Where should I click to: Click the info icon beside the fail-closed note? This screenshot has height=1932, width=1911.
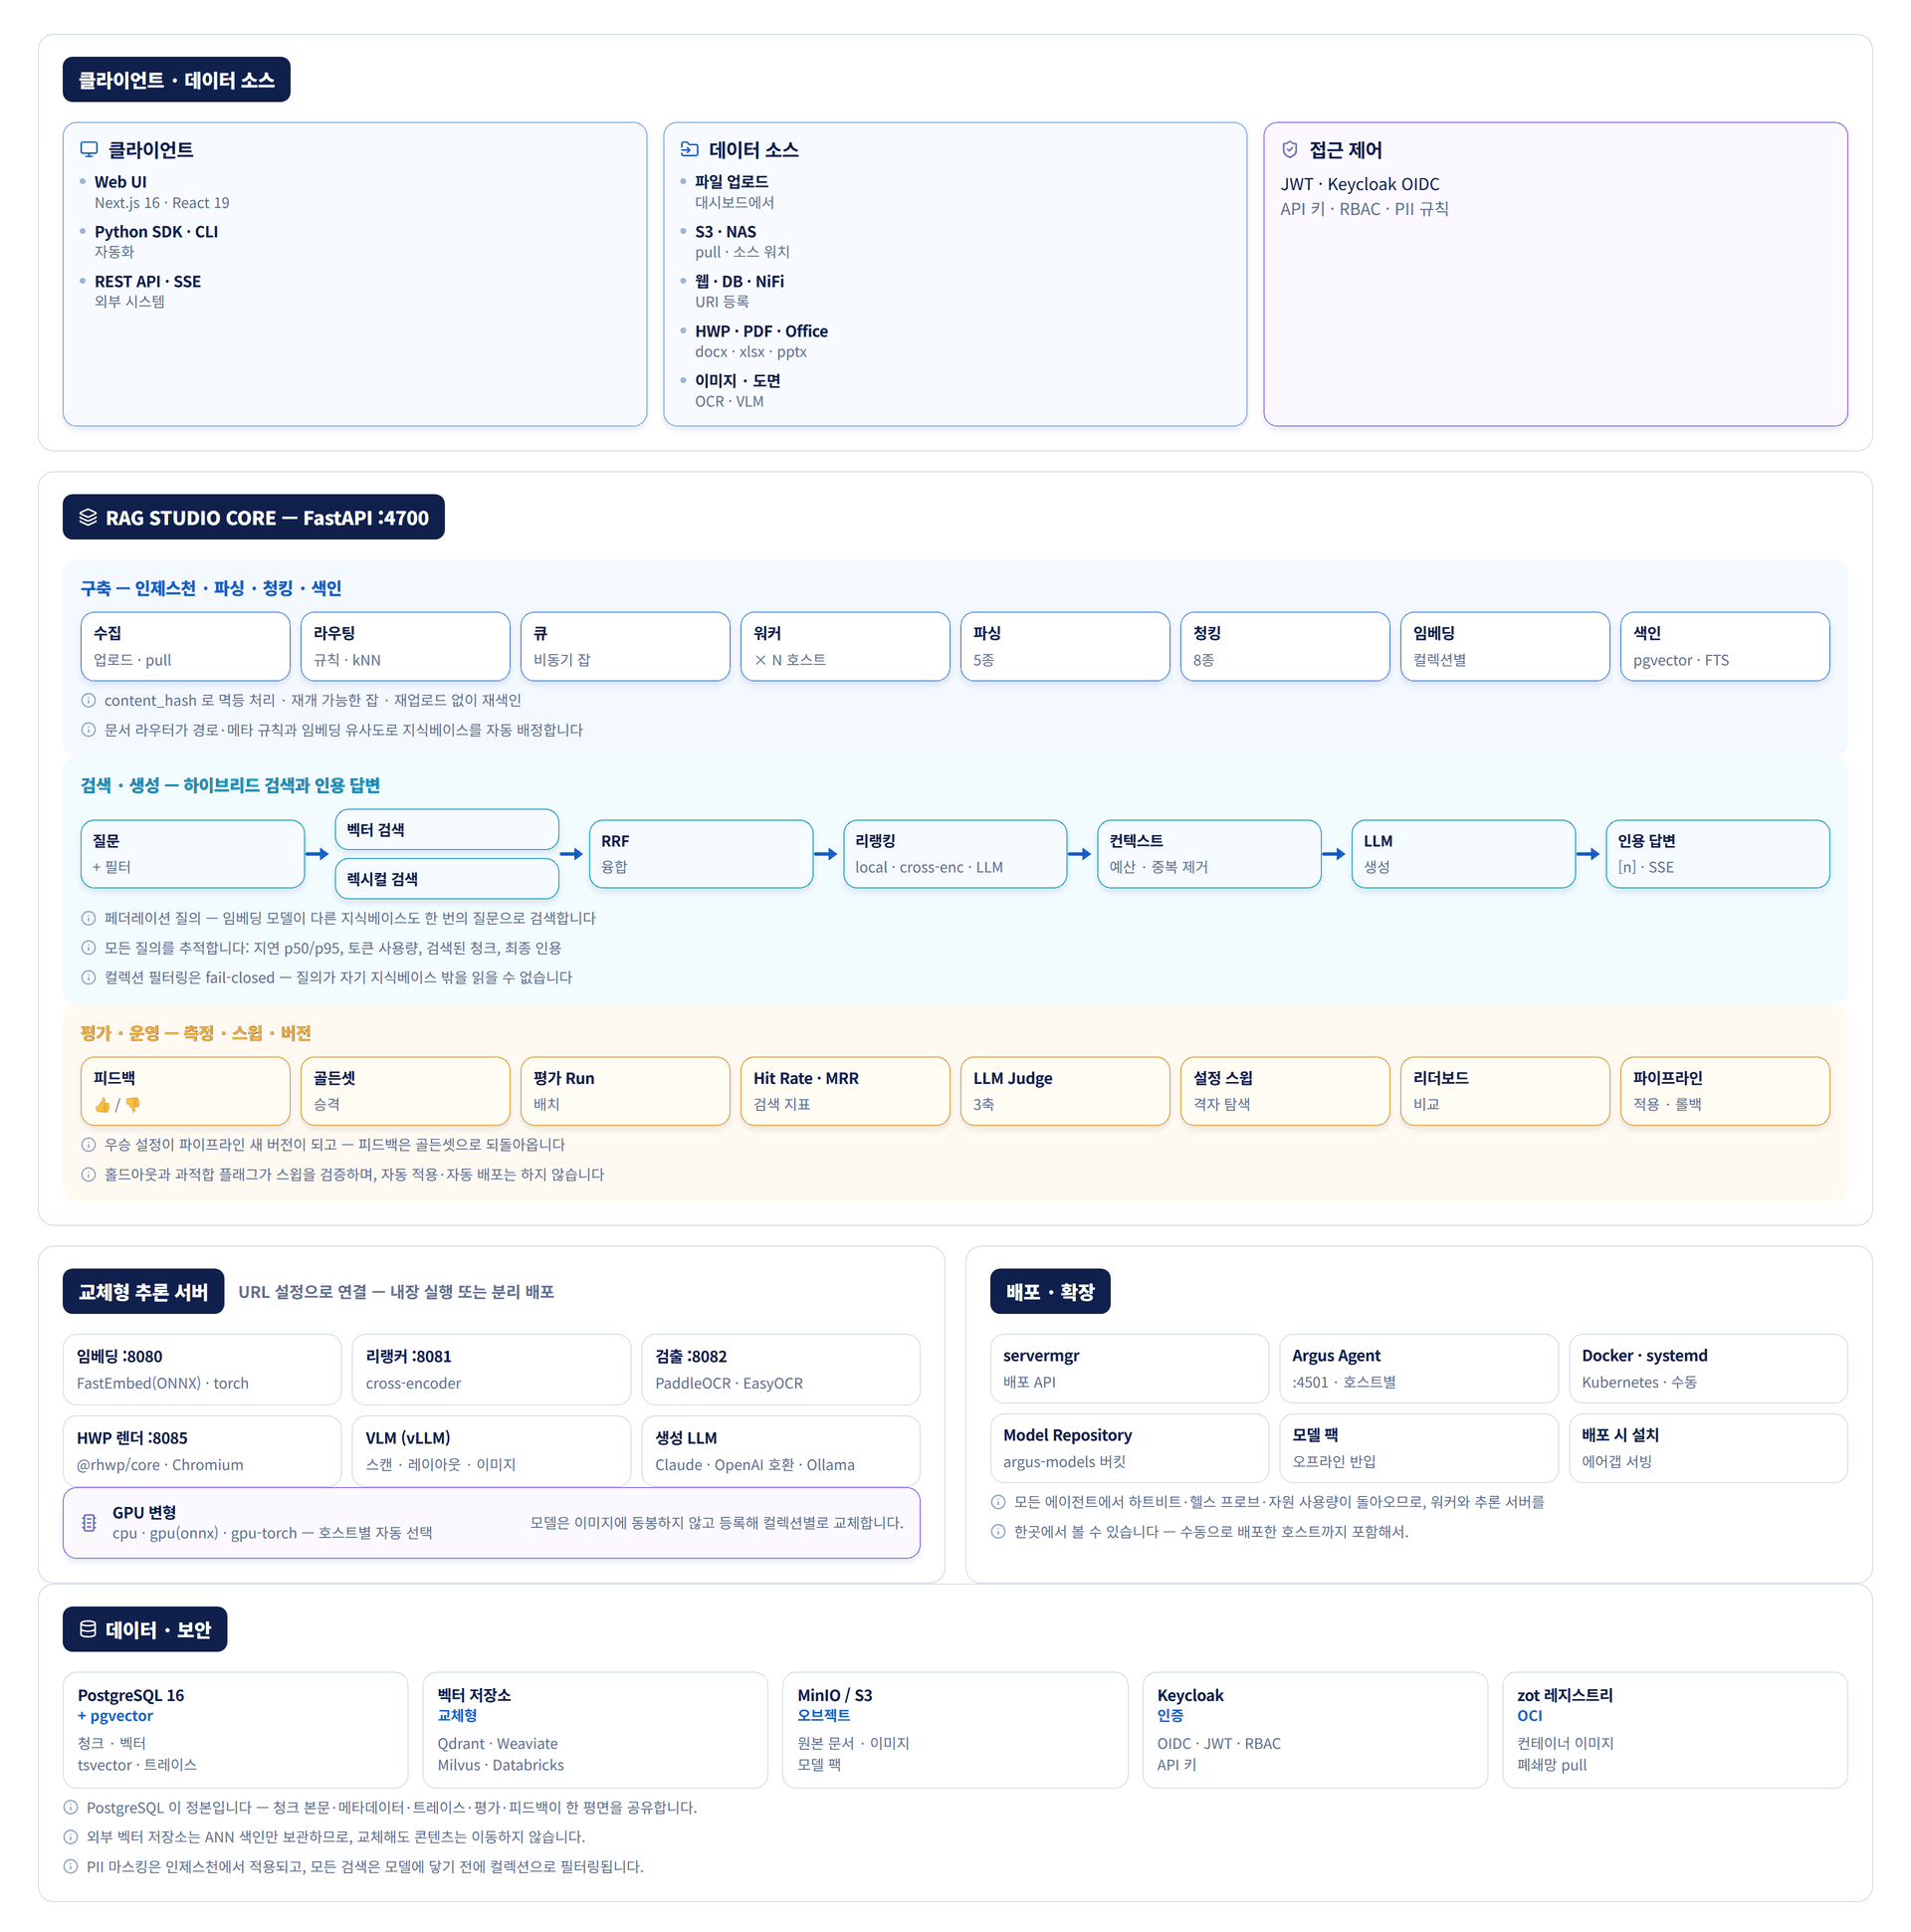pyautogui.click(x=88, y=977)
